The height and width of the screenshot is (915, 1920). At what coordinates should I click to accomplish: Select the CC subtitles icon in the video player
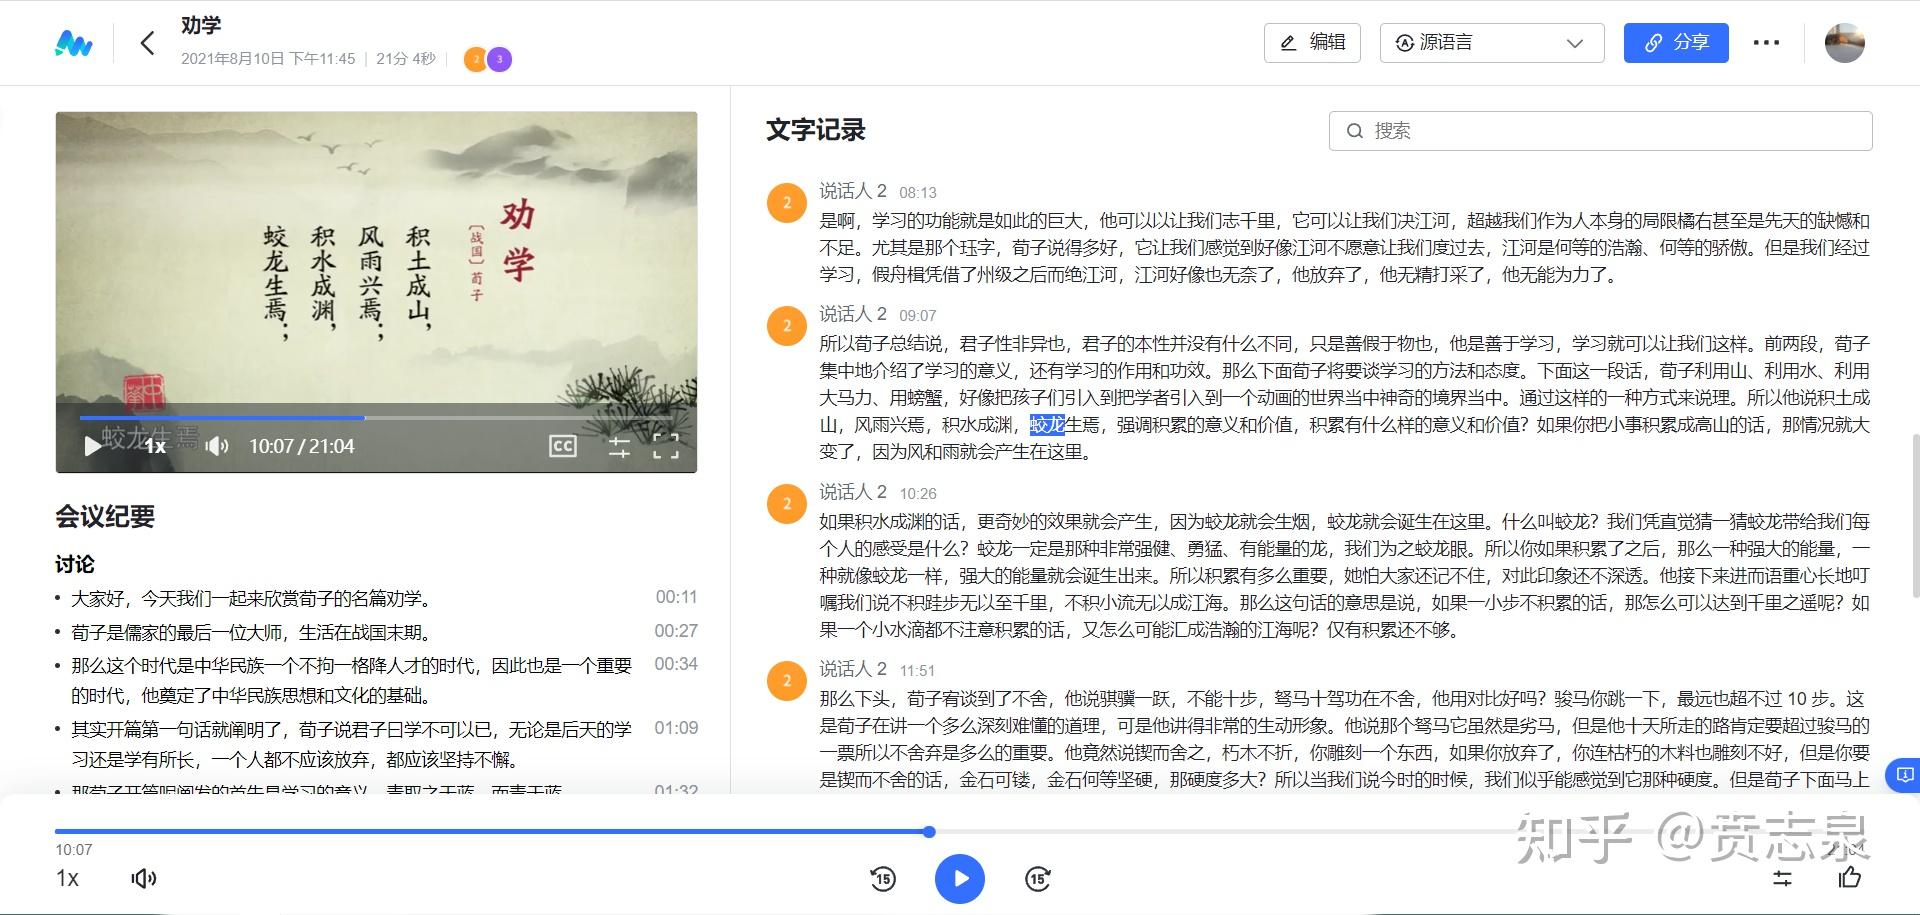[563, 446]
